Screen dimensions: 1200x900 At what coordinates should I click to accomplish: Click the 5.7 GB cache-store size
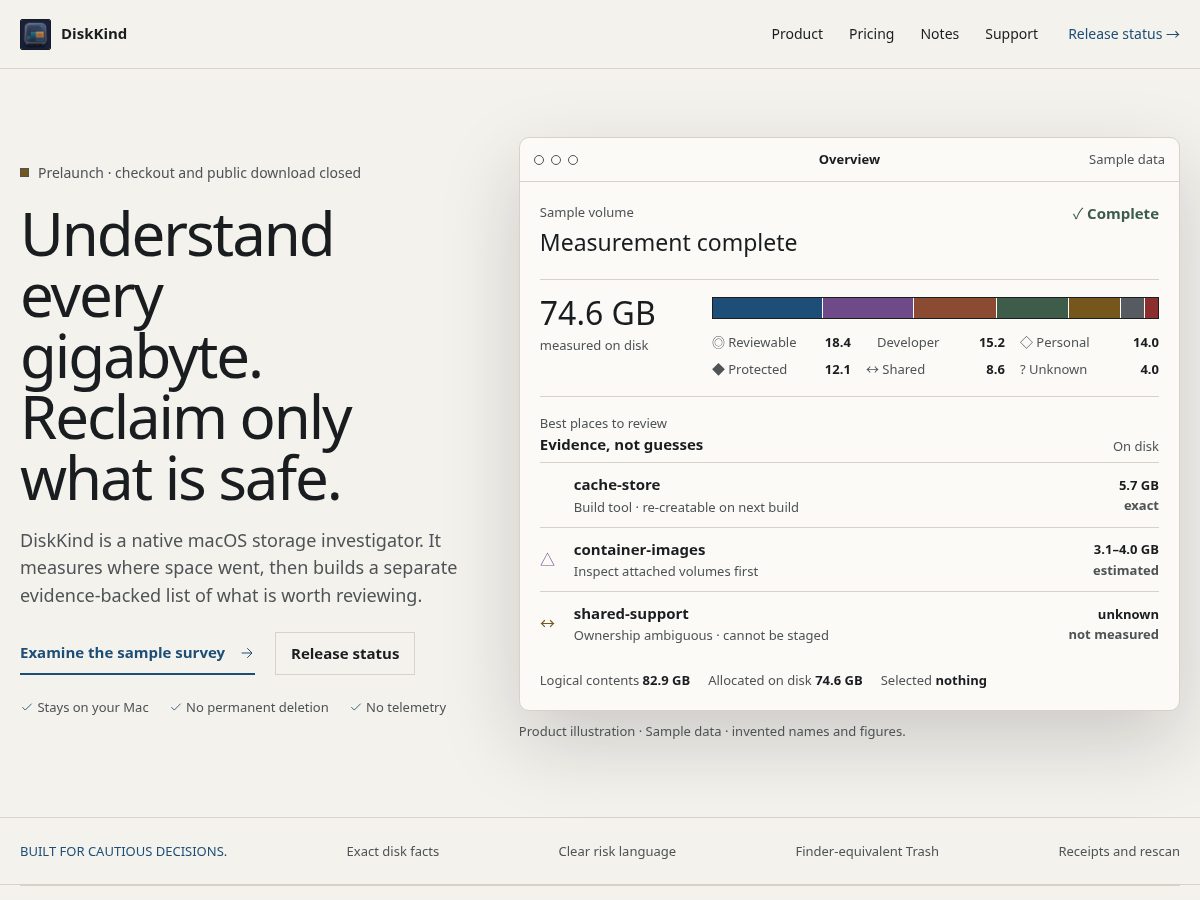1139,485
